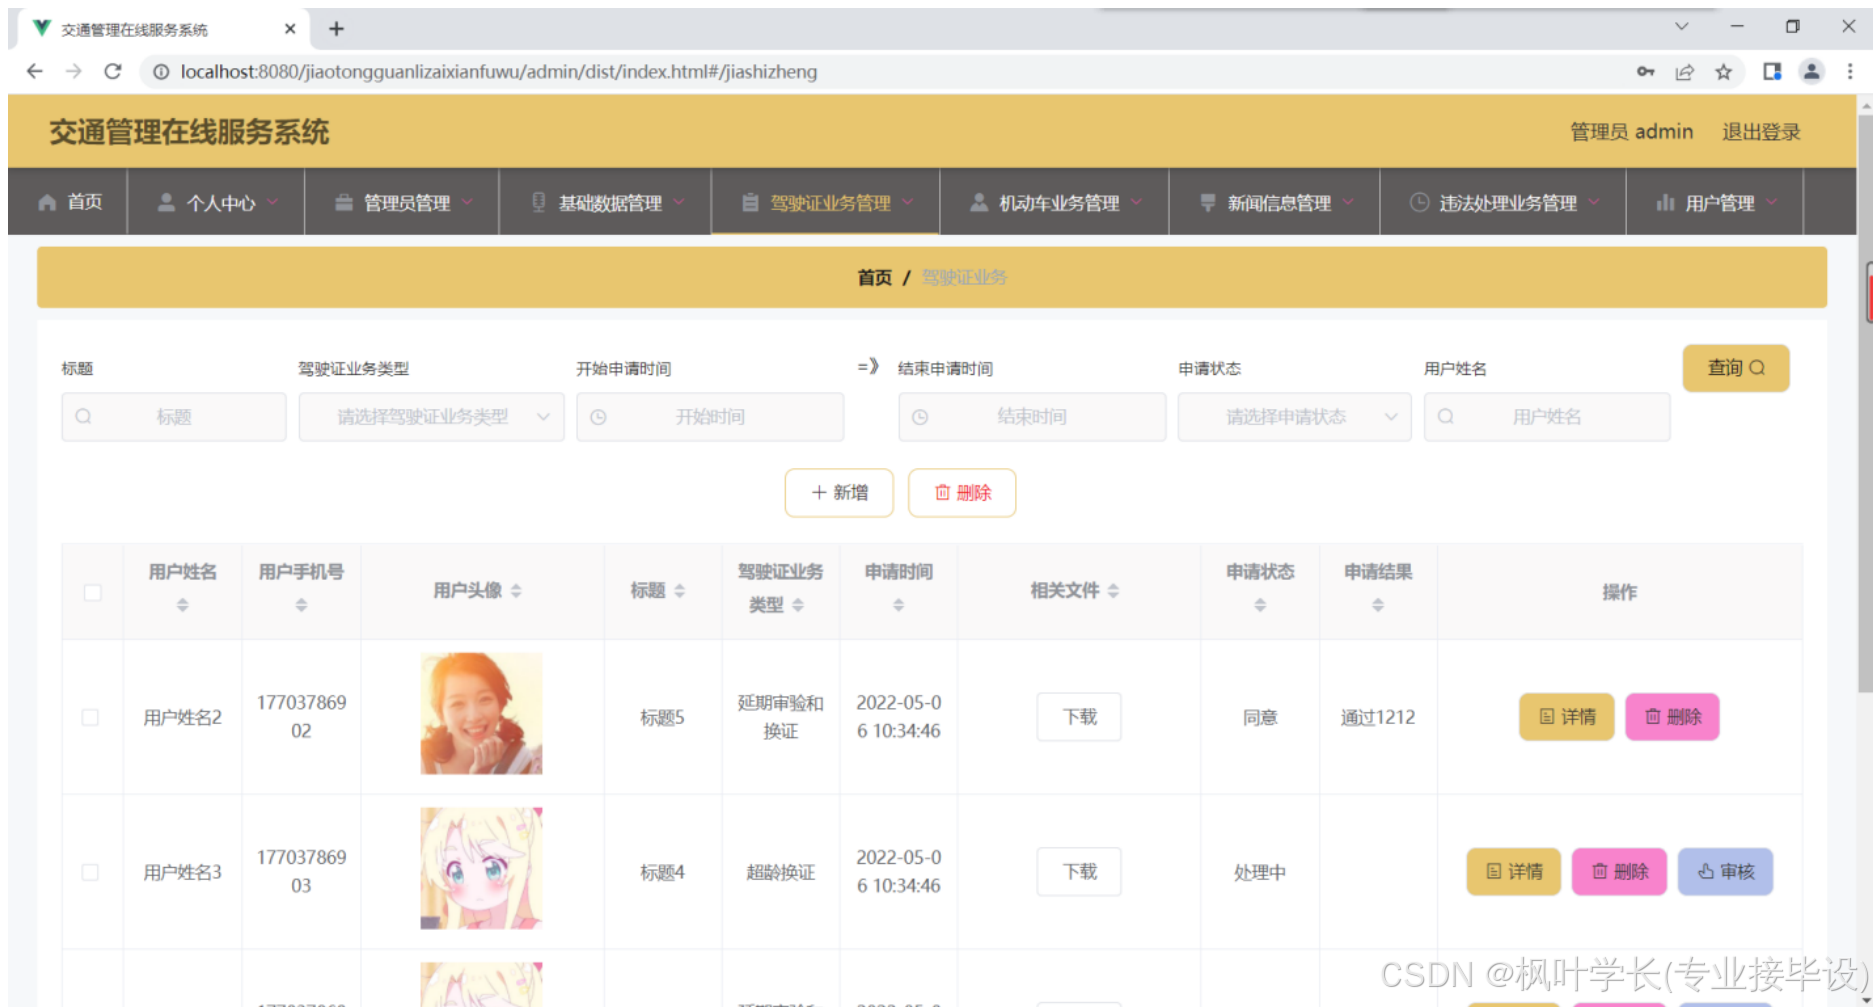
Task: Click the clock icon in 结束时间 field
Action: 920,417
